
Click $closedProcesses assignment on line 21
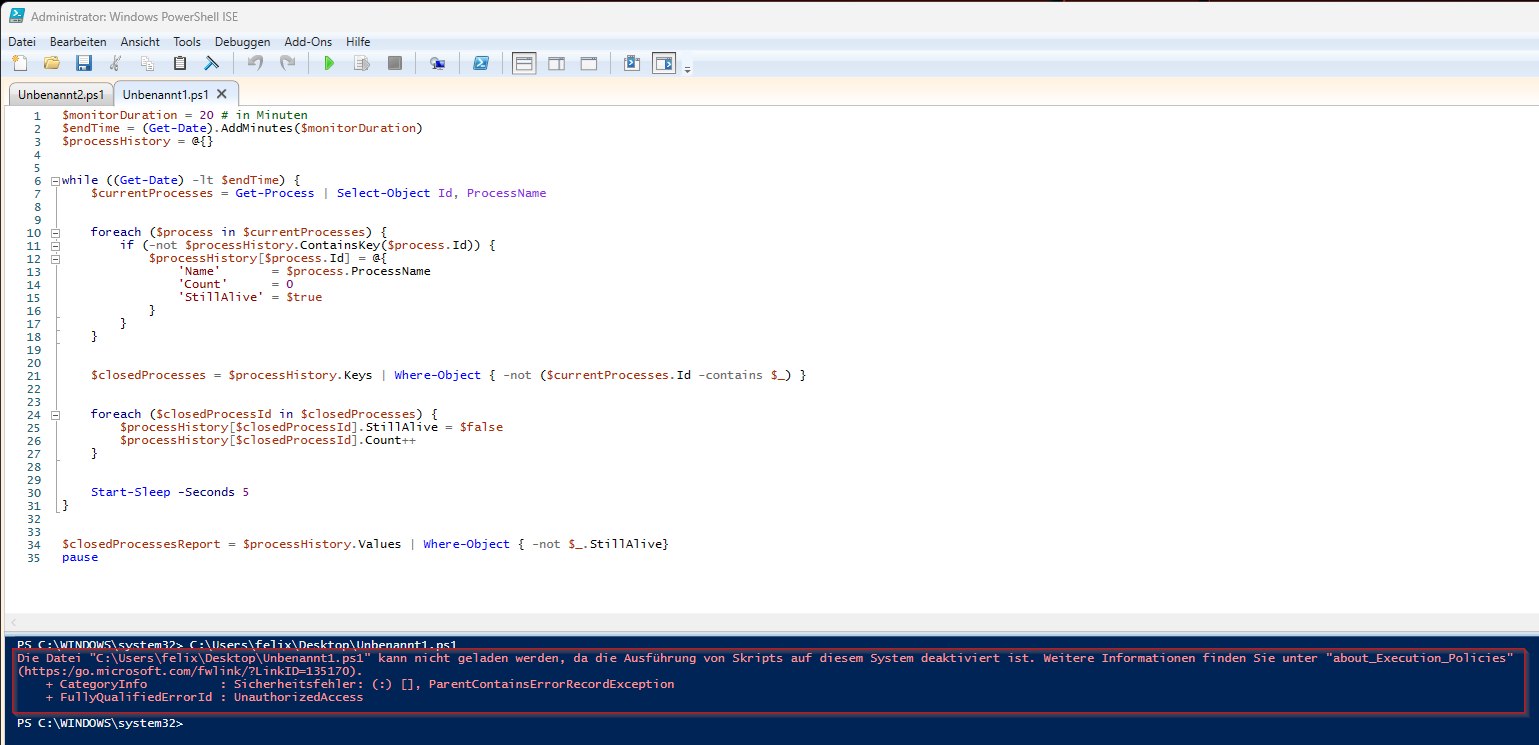click(149, 375)
